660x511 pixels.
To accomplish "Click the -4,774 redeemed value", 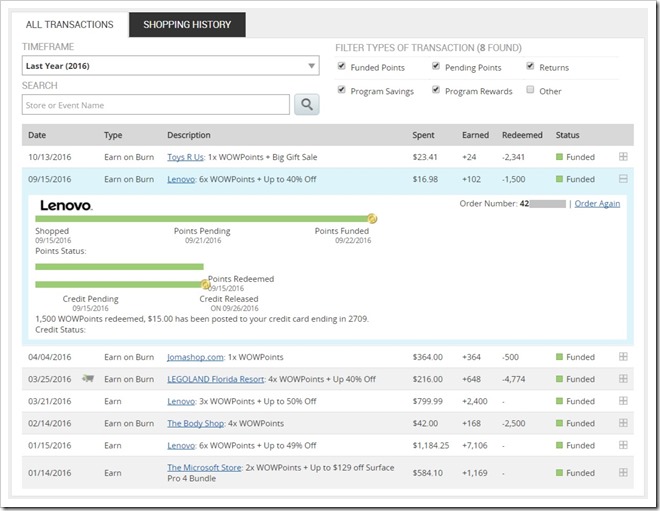I will (514, 379).
